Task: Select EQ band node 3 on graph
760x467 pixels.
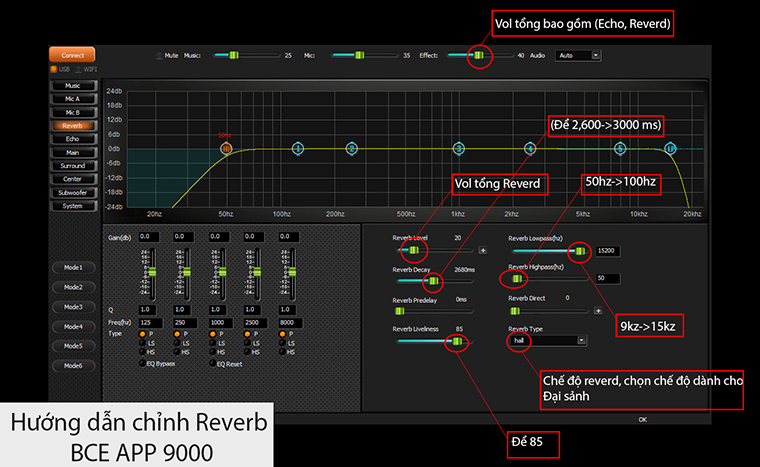Action: [x=459, y=148]
